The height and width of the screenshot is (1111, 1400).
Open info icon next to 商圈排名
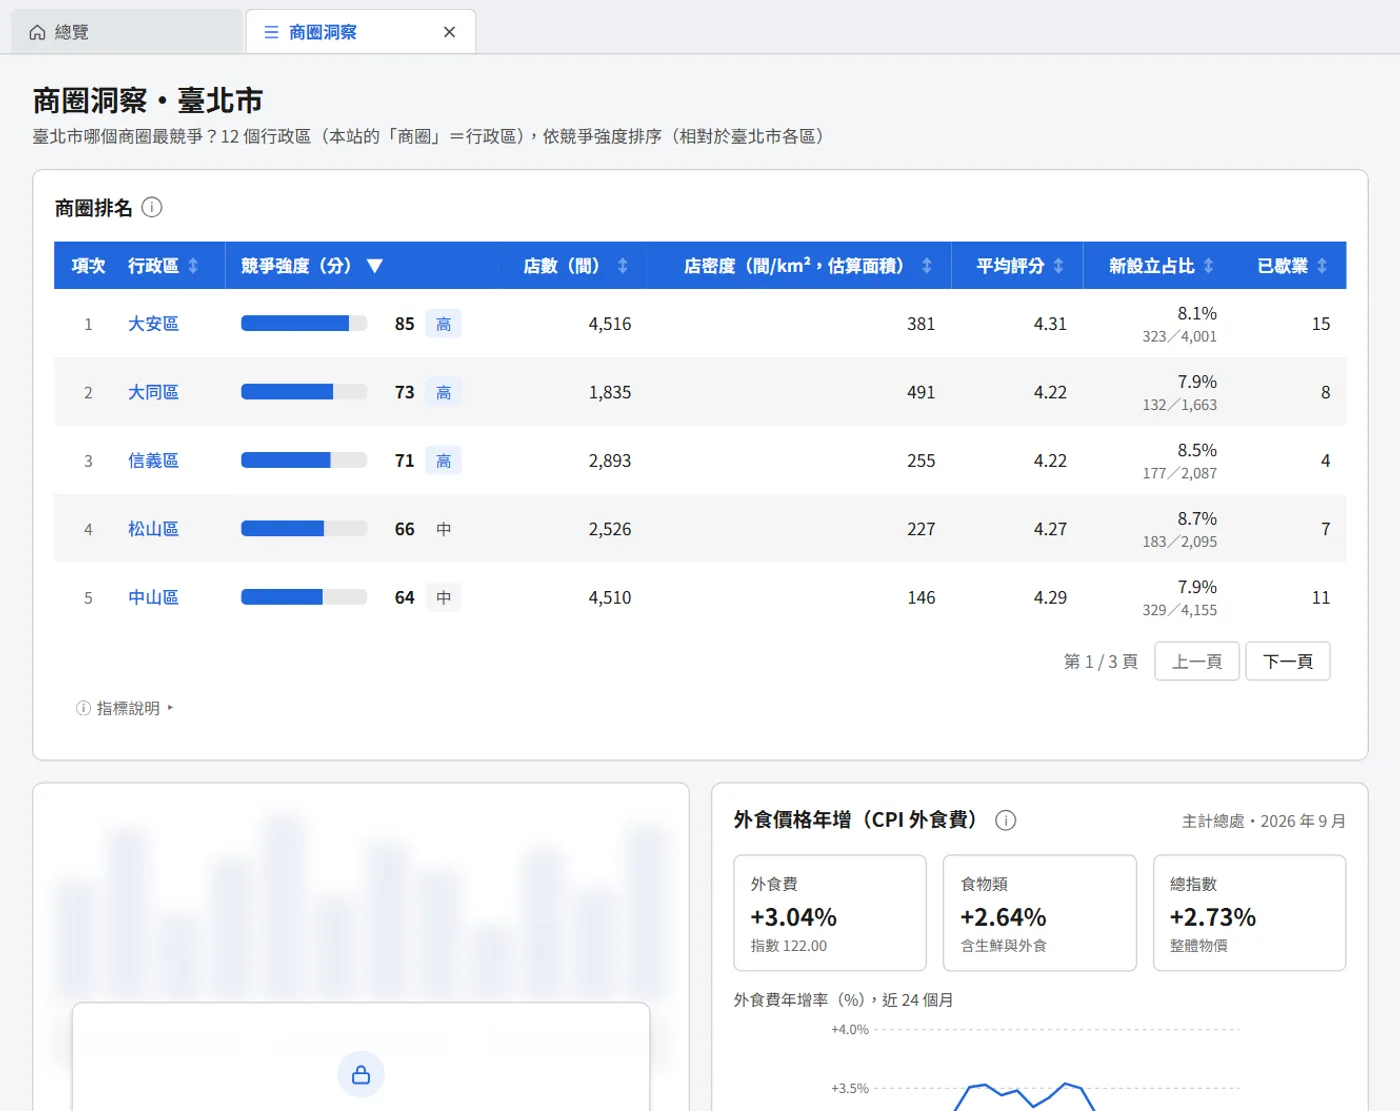coord(152,207)
